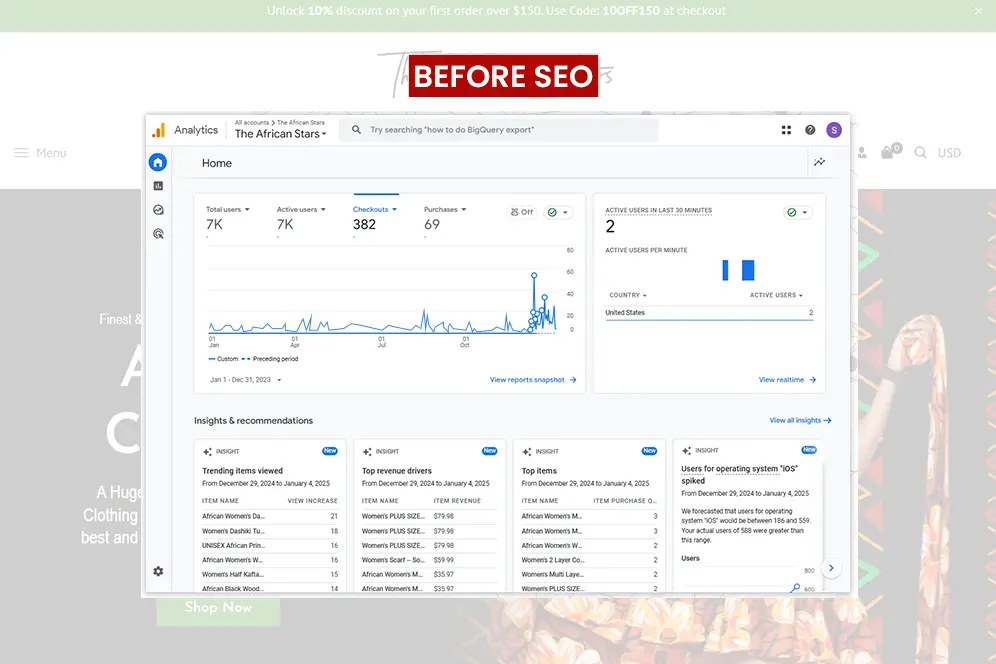
Task: Click the View realtime link
Action: pos(787,380)
